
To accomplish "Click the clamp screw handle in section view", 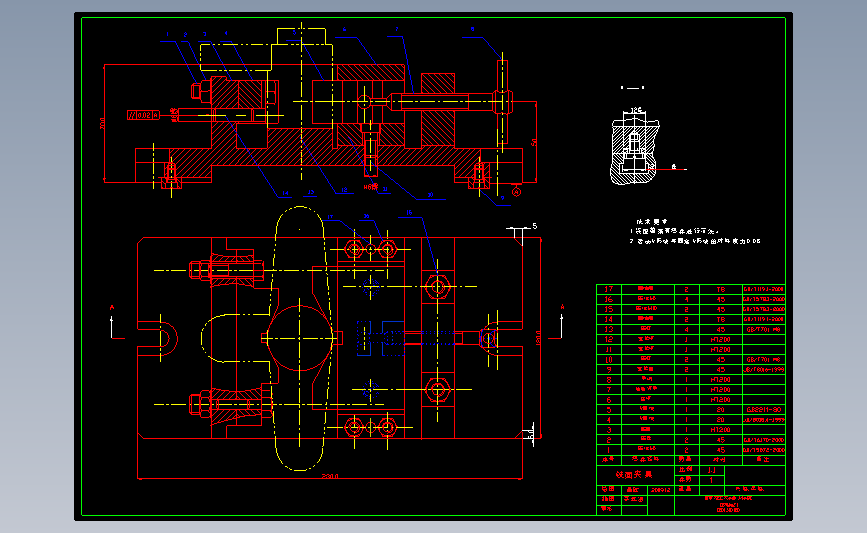I will pos(502,102).
